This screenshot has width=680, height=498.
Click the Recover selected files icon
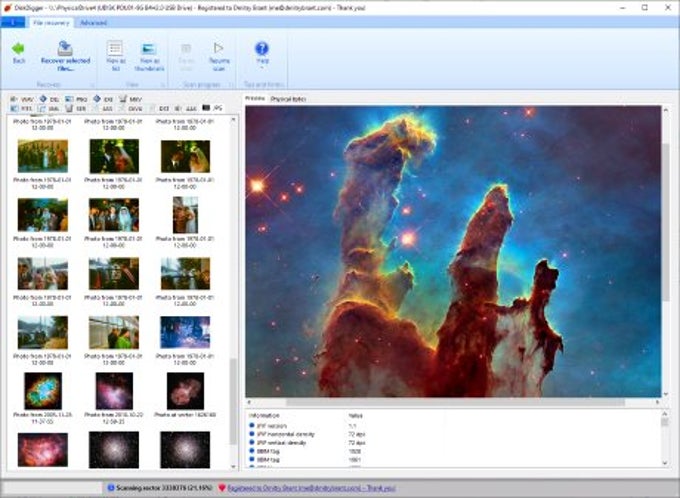64,48
